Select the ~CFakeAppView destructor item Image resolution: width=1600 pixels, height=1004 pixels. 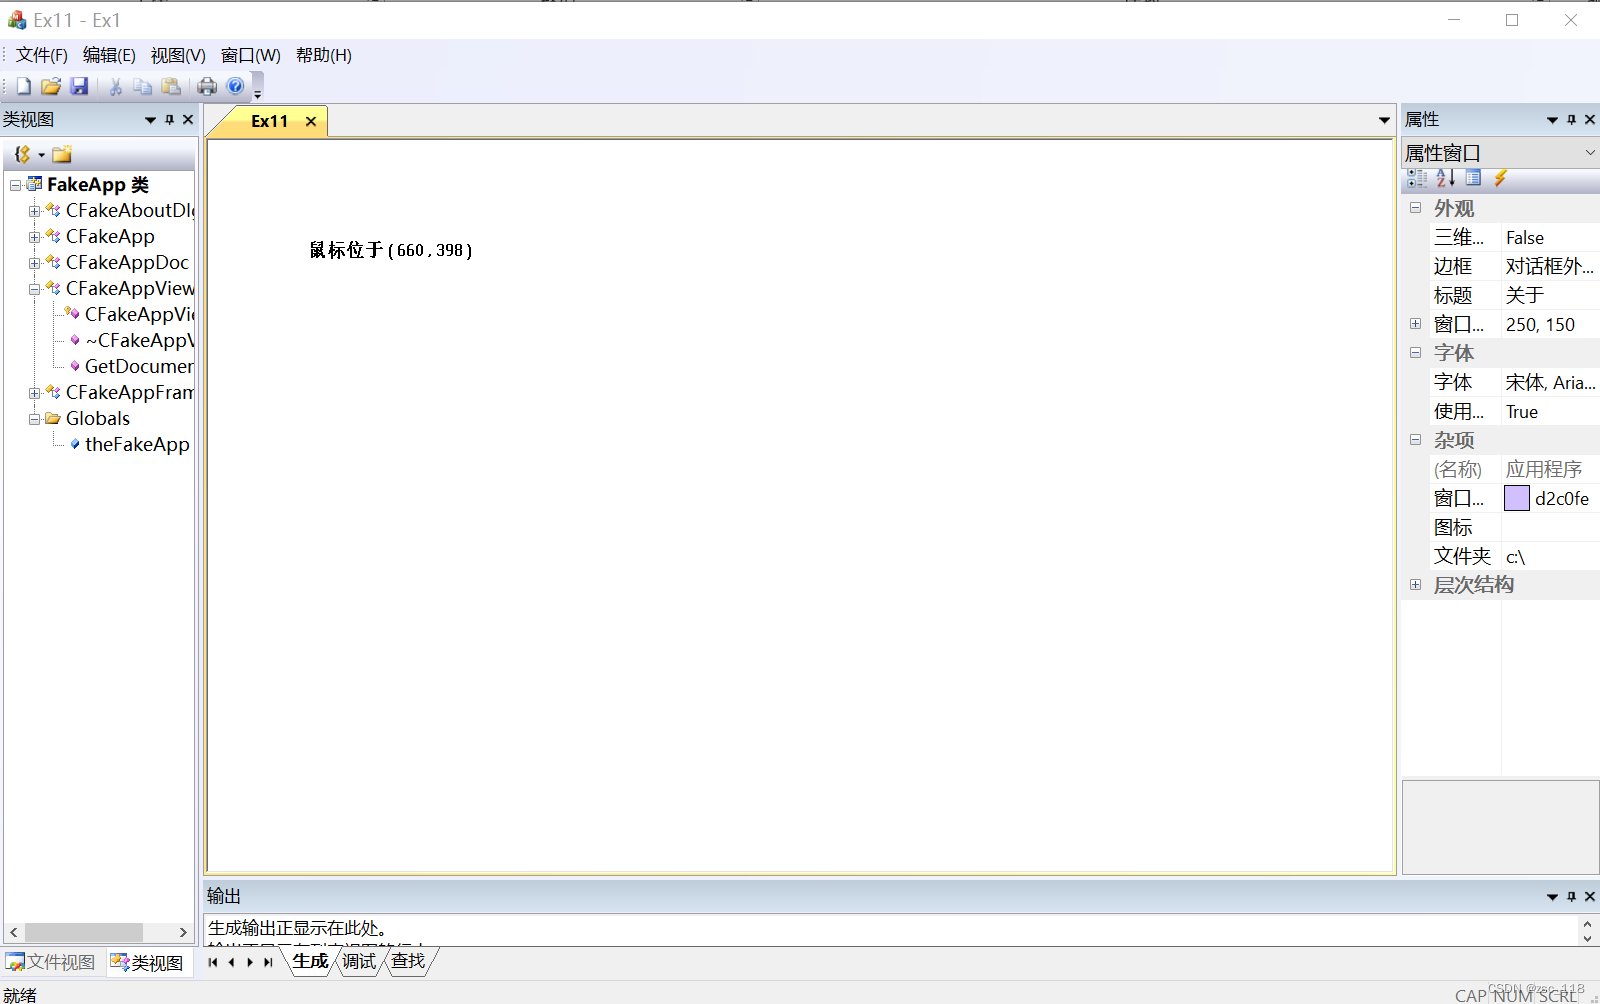[139, 341]
